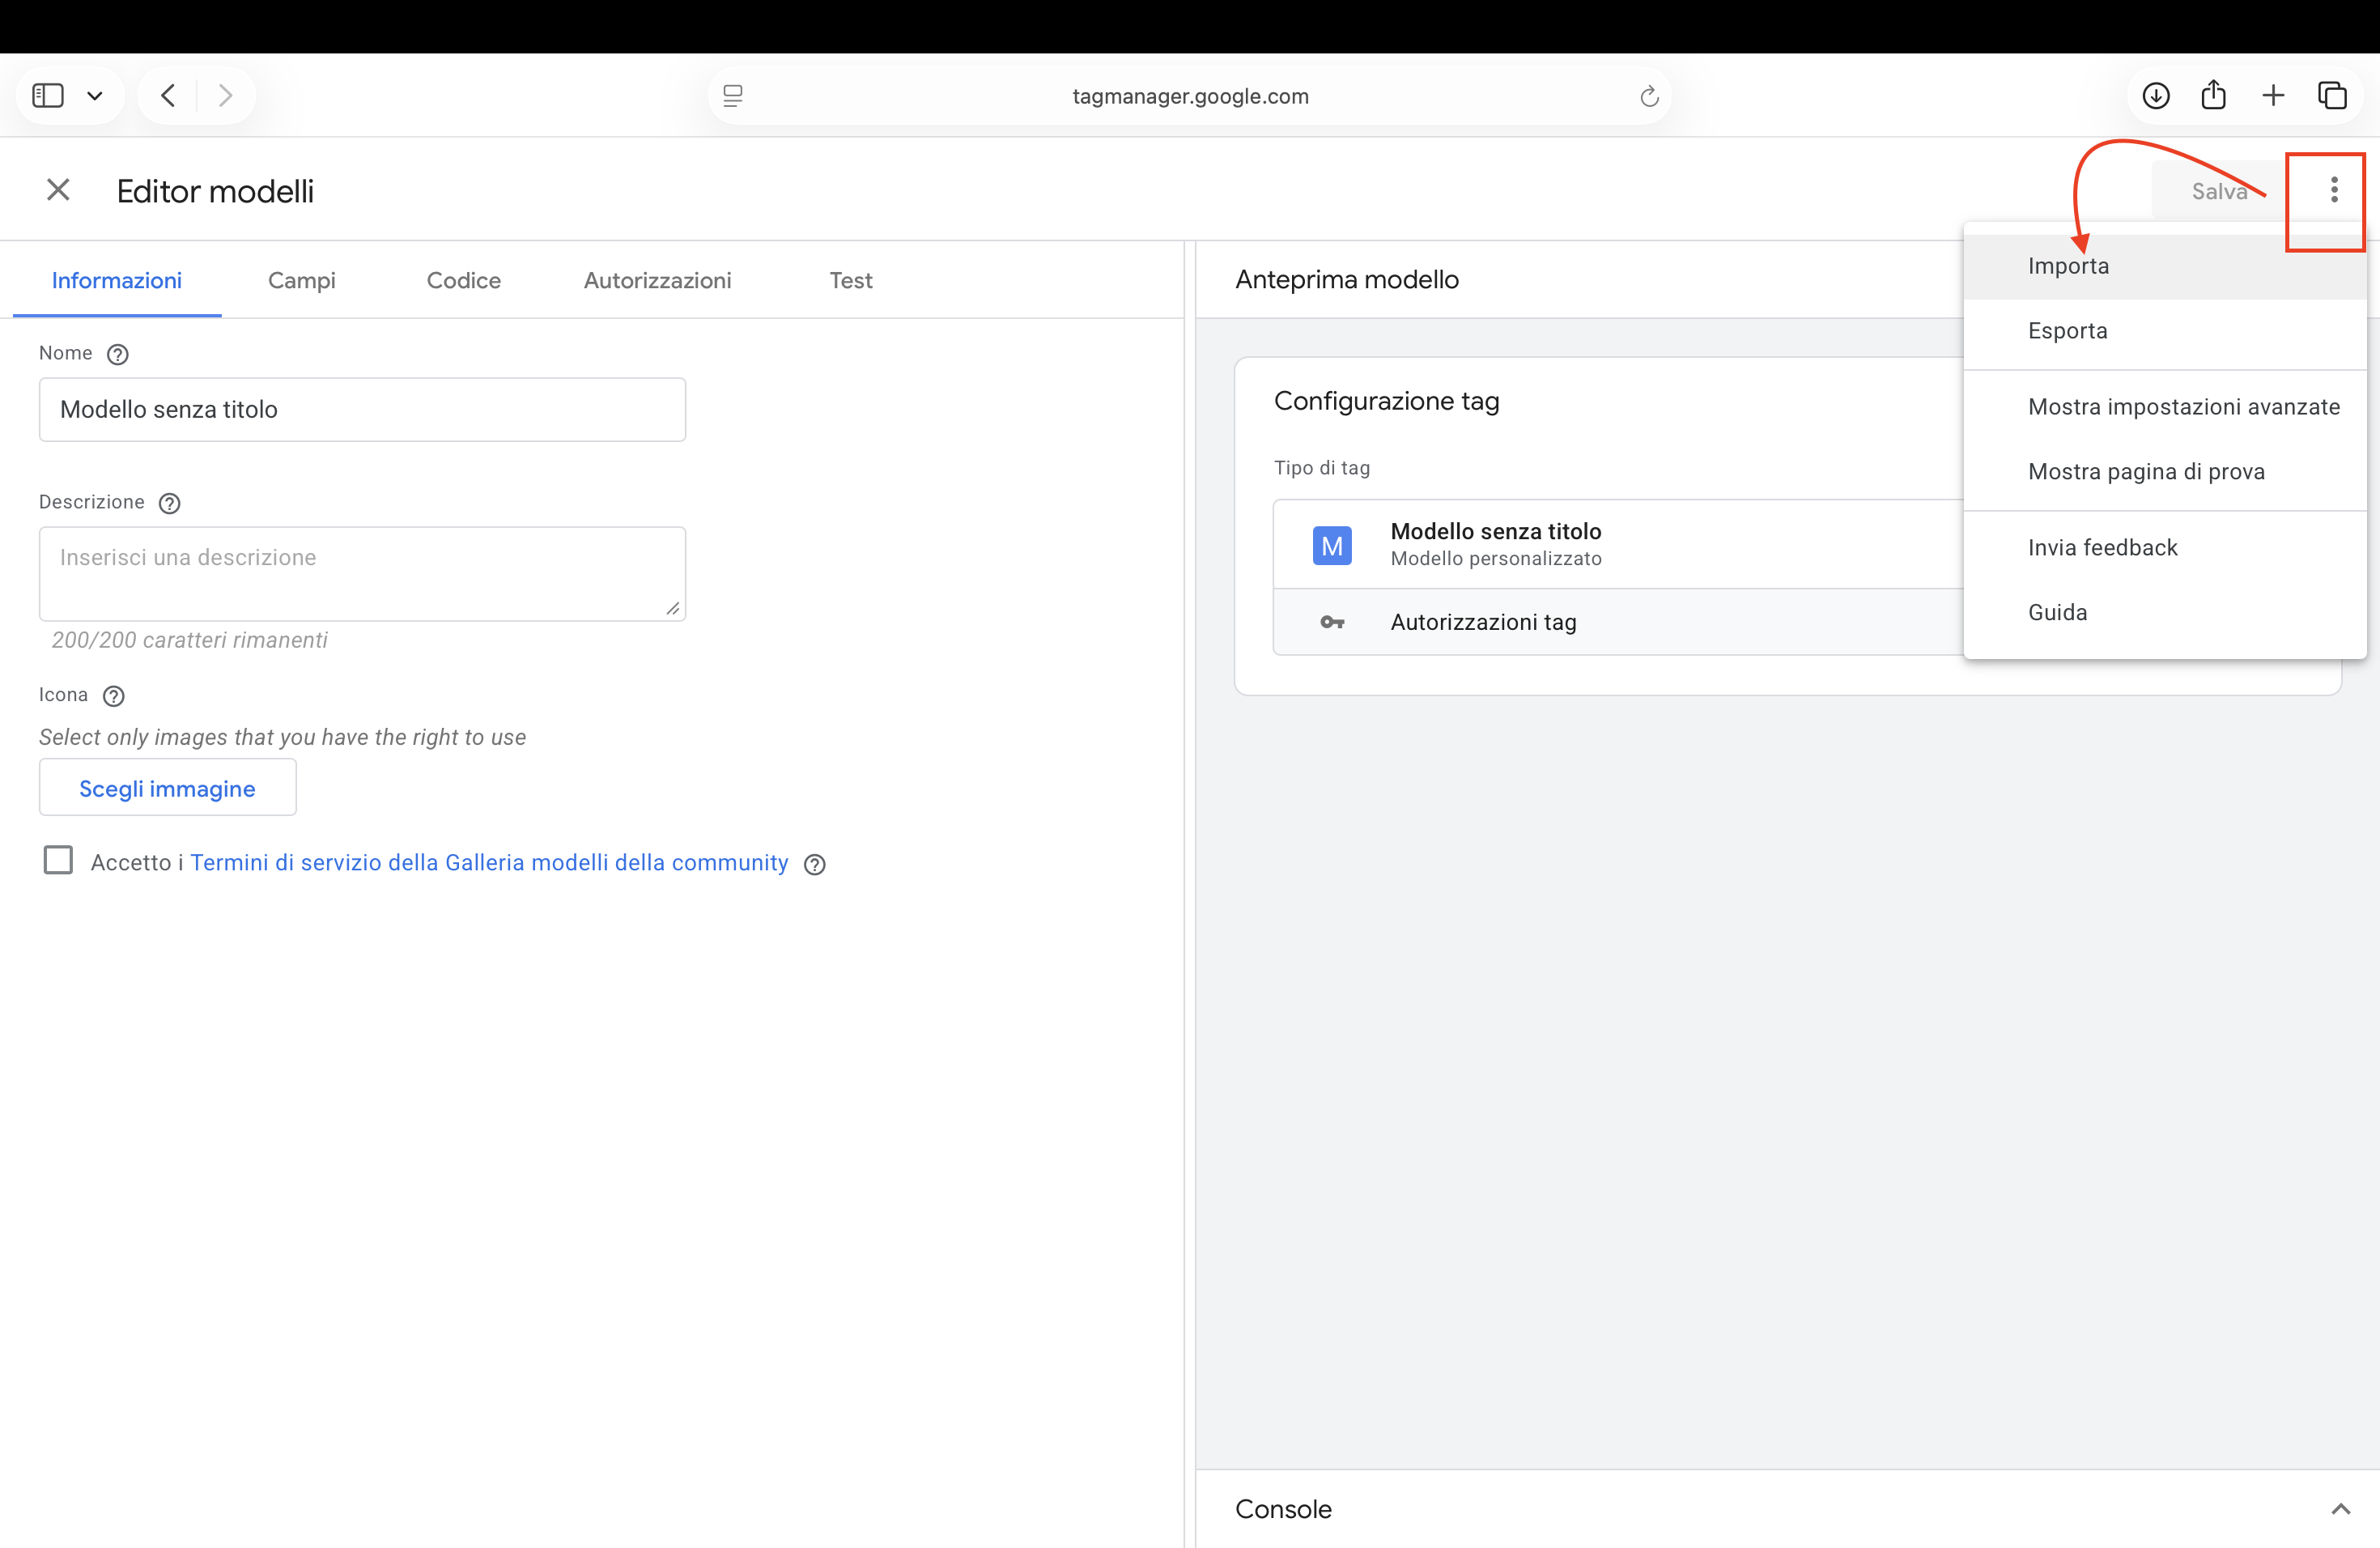Screen dimensions: 2380x1548
Task: Open sidebar dropdown arrow in browser toolbar
Action: [x=95, y=96]
